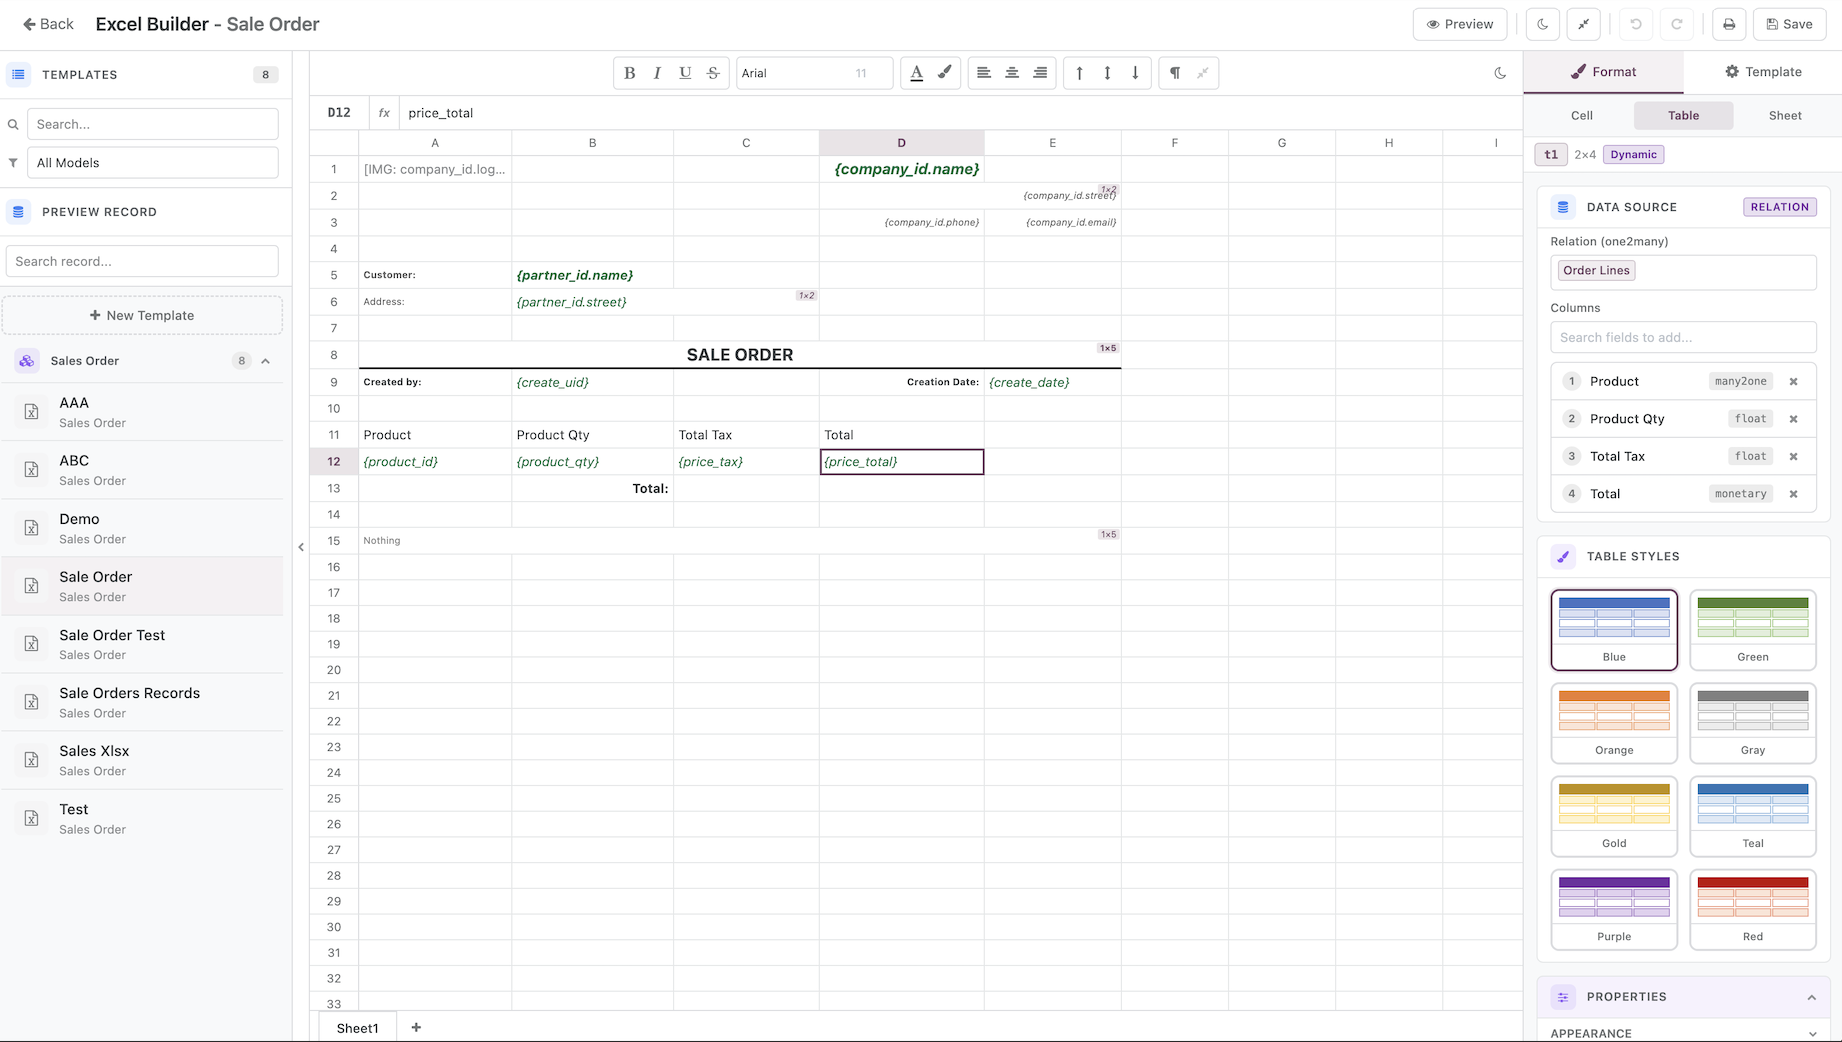
Task: Open the template Preview
Action: click(x=1460, y=24)
